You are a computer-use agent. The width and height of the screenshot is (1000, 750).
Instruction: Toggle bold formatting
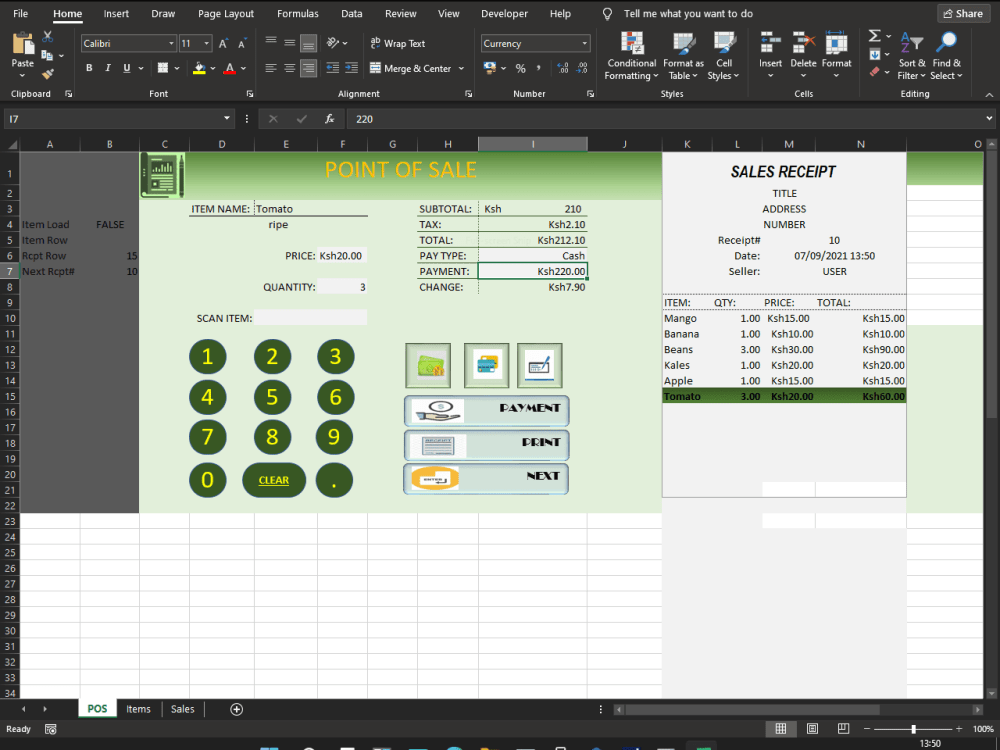(89, 66)
